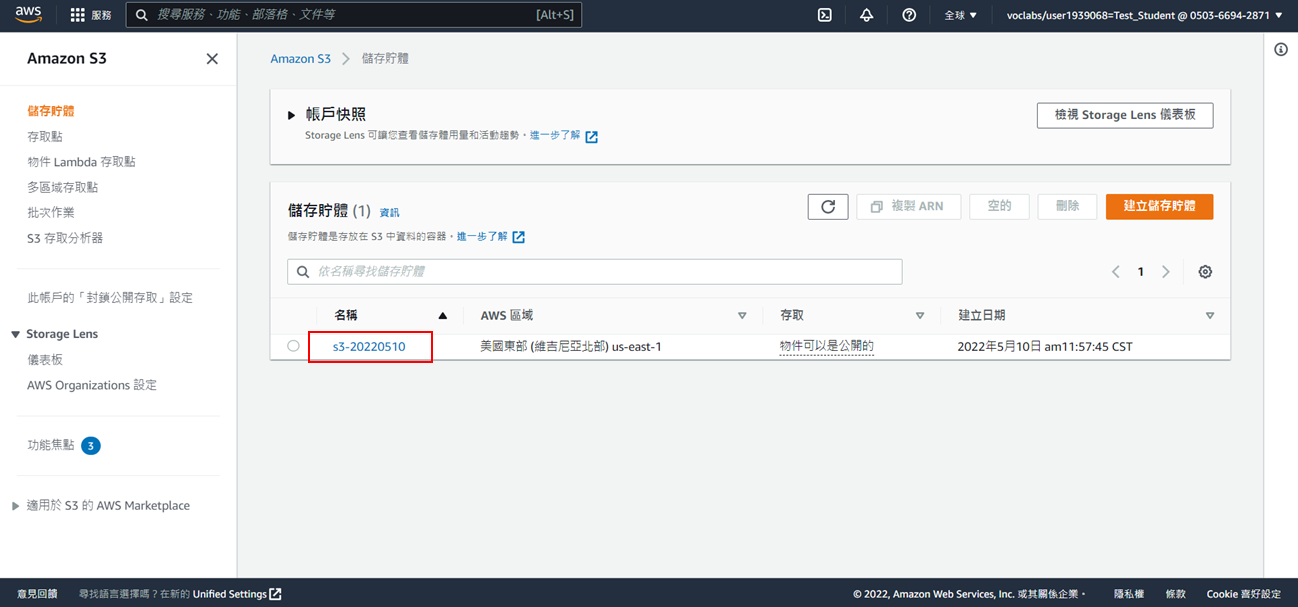
Task: Click 意見回饋 feedback in footer
Action: (37, 594)
